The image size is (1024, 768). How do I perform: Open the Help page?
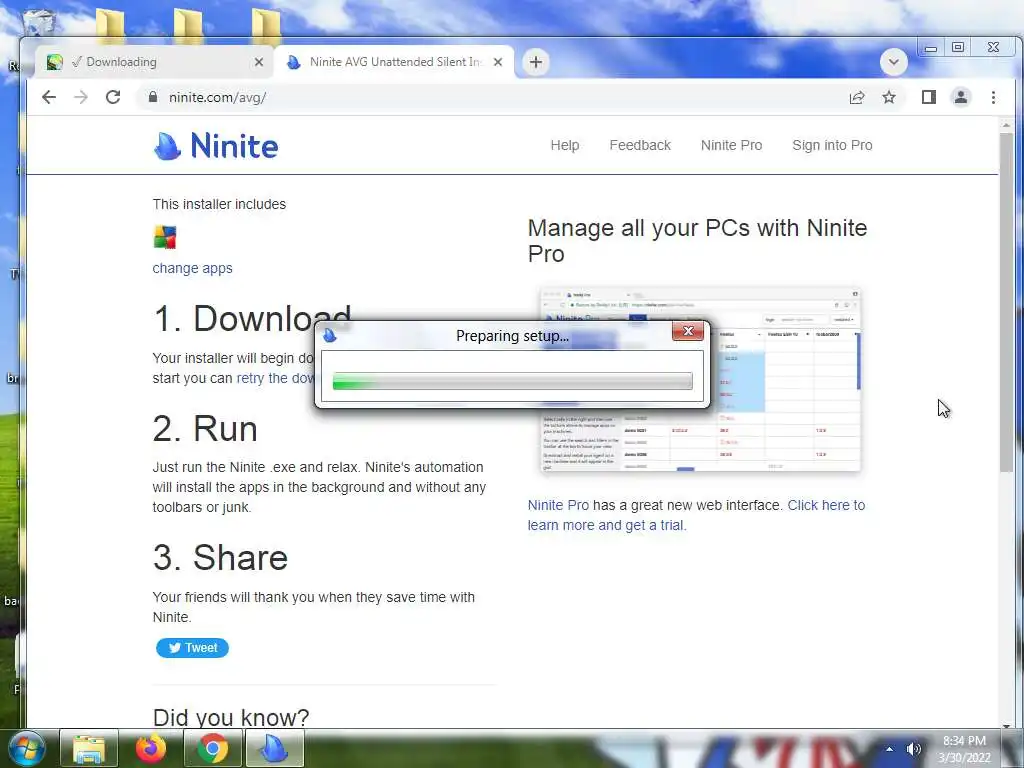point(565,145)
